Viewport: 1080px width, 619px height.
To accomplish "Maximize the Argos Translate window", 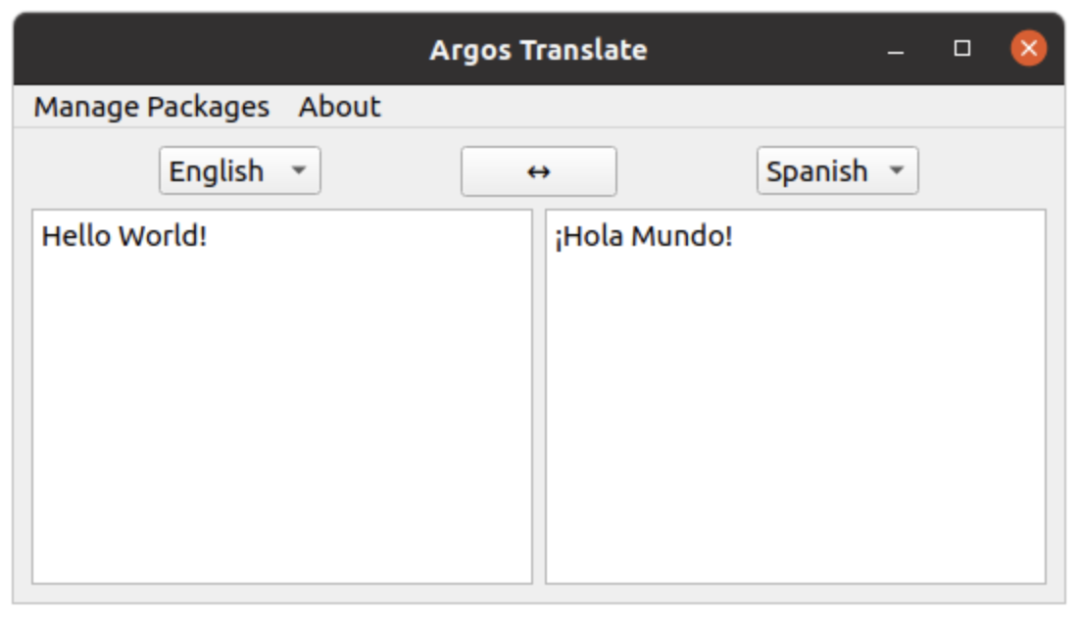I will (962, 49).
